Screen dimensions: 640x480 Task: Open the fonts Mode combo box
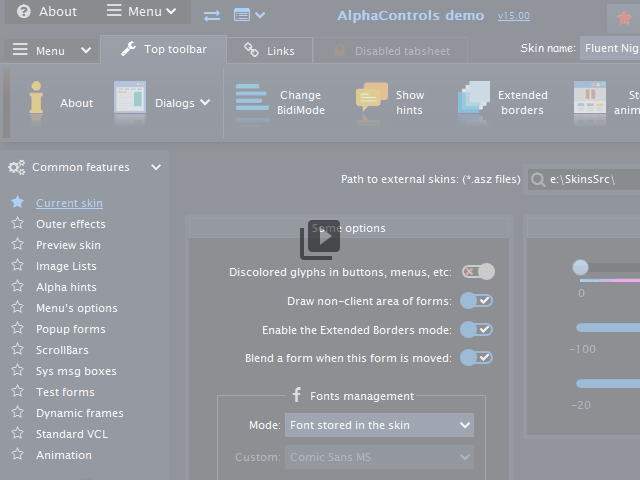[379, 425]
